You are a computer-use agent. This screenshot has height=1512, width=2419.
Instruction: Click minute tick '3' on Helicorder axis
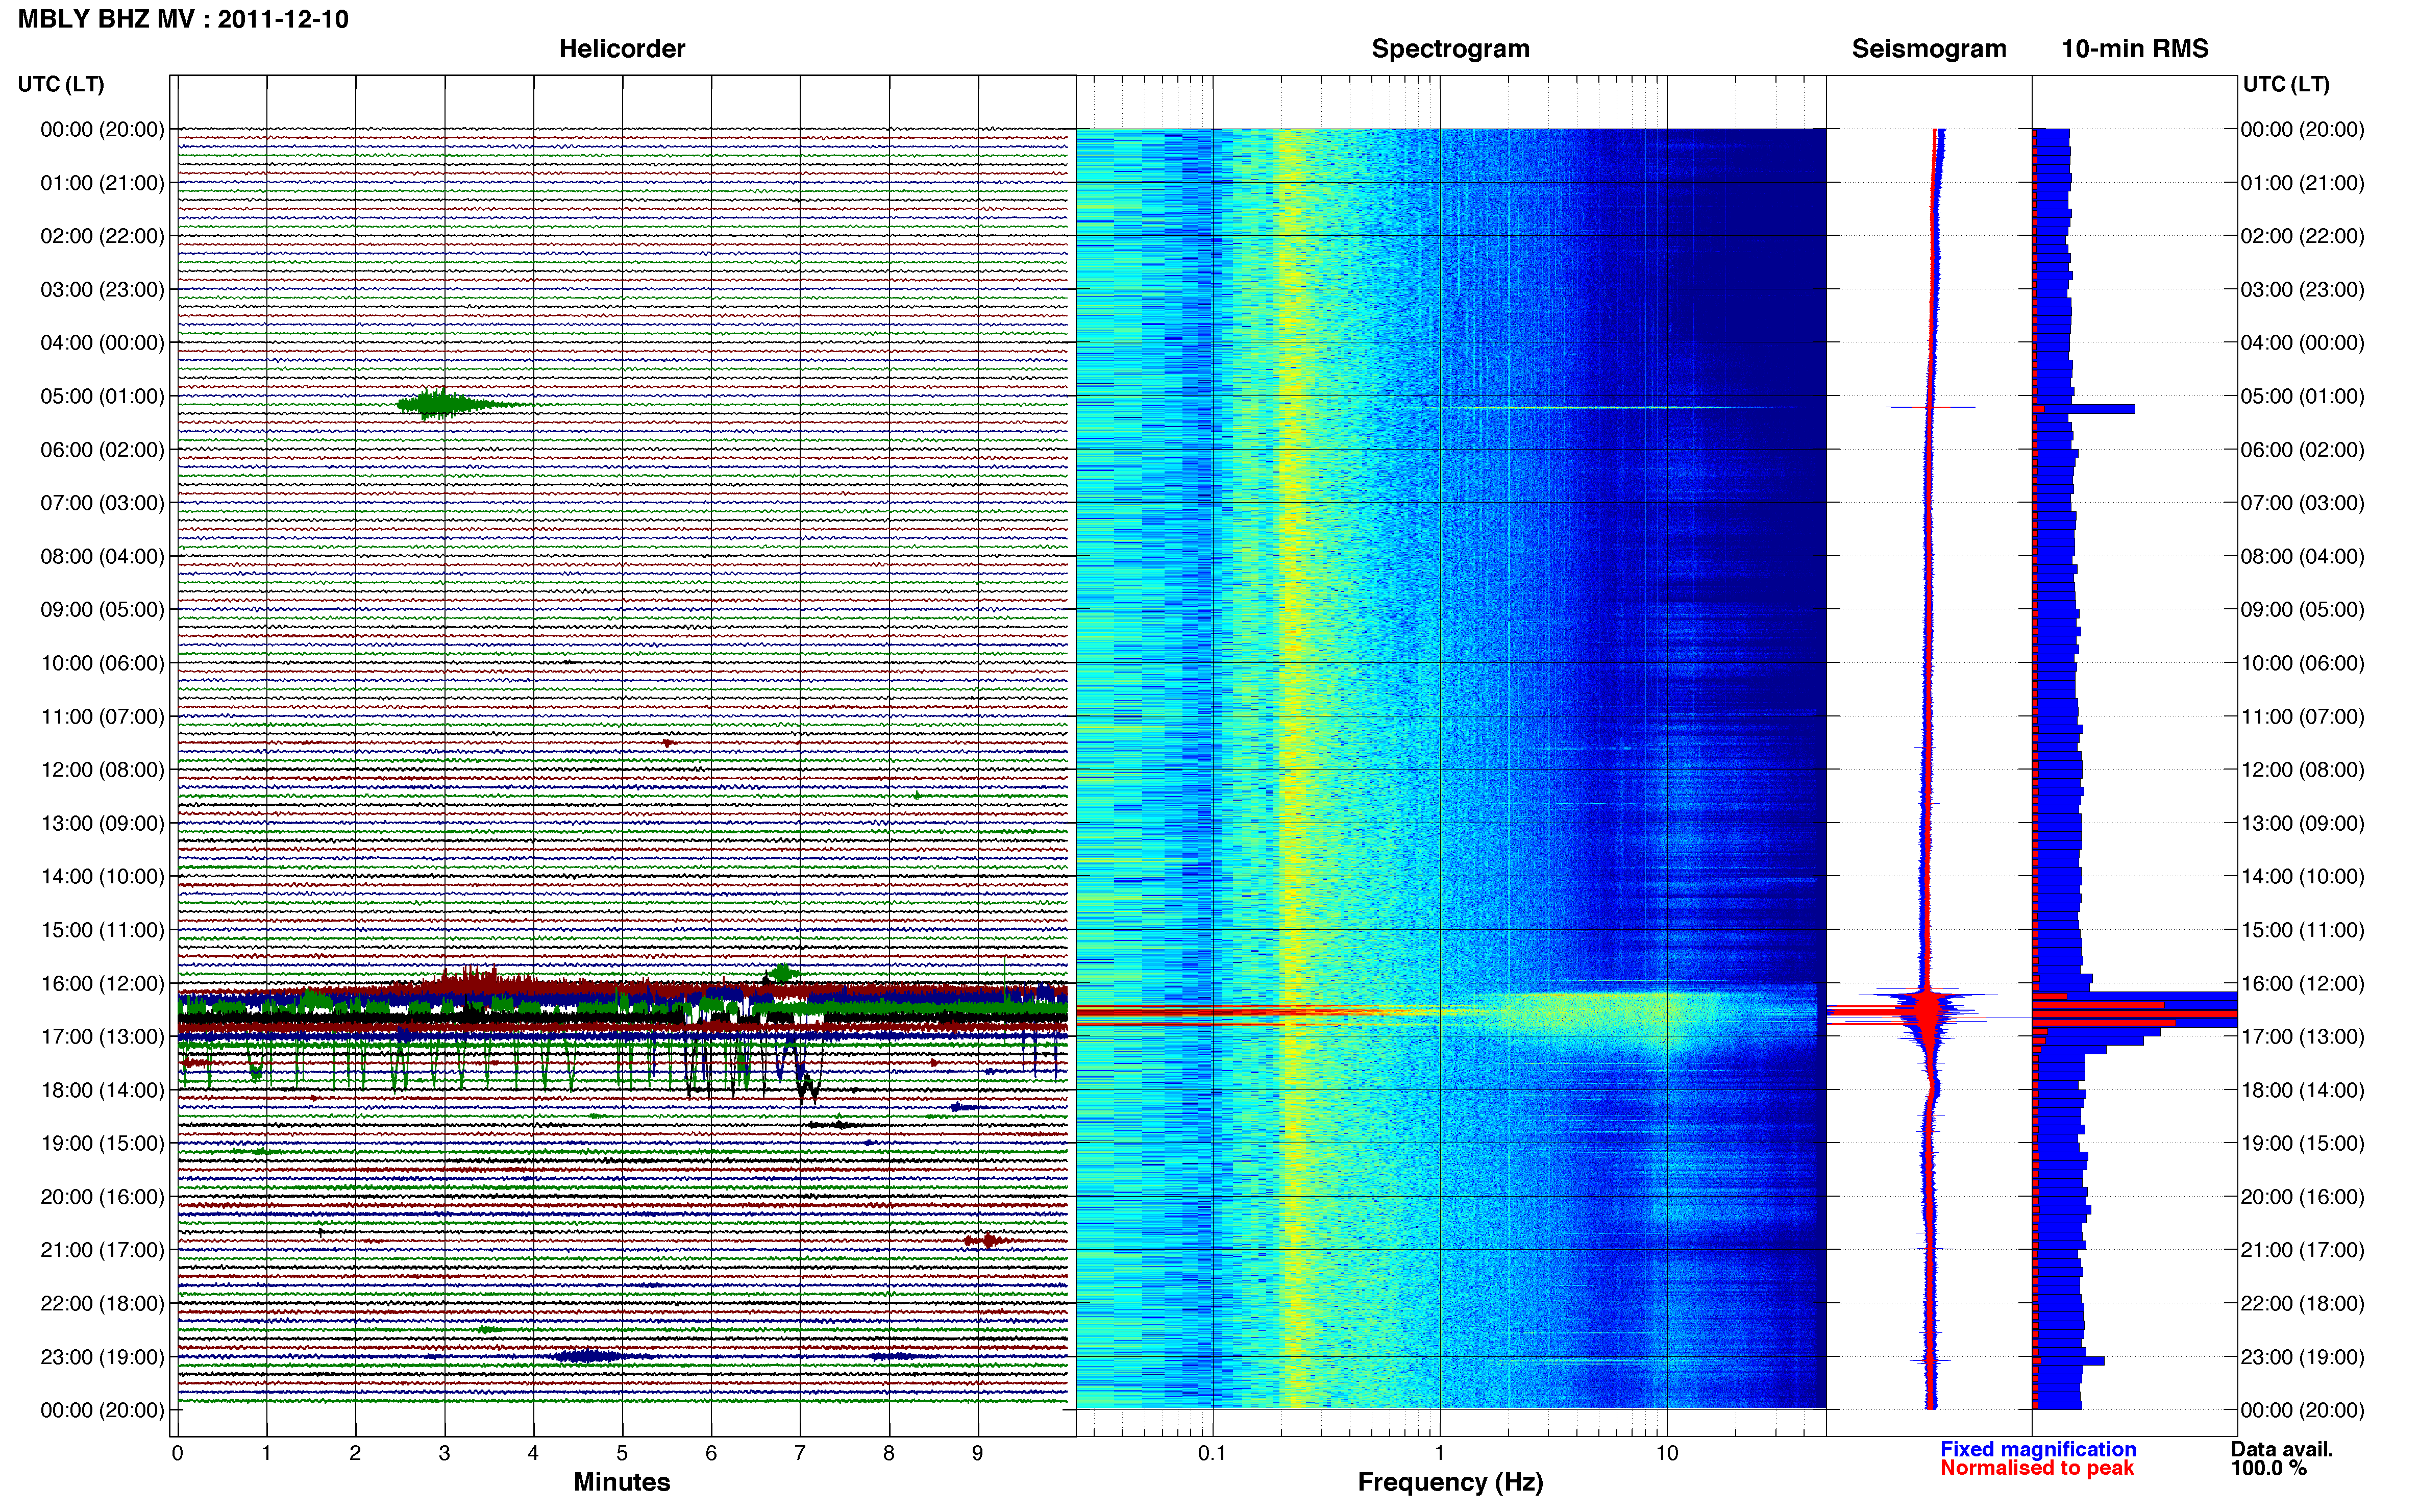[444, 1453]
